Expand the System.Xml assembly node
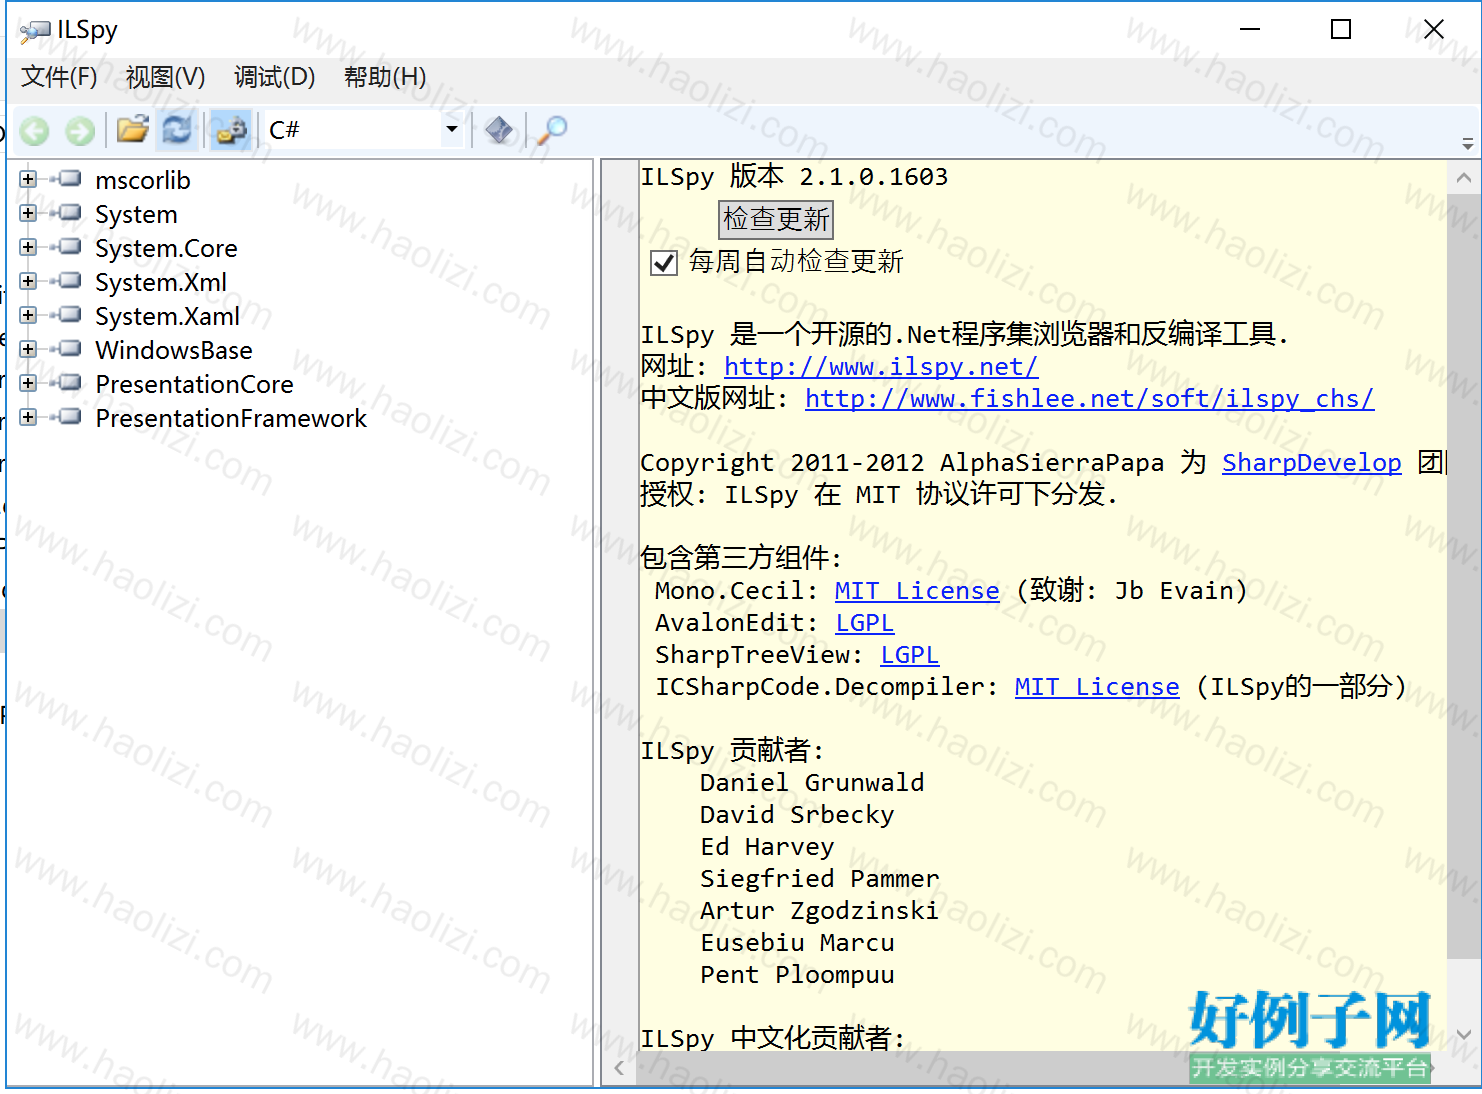1482x1094 pixels. tap(28, 282)
